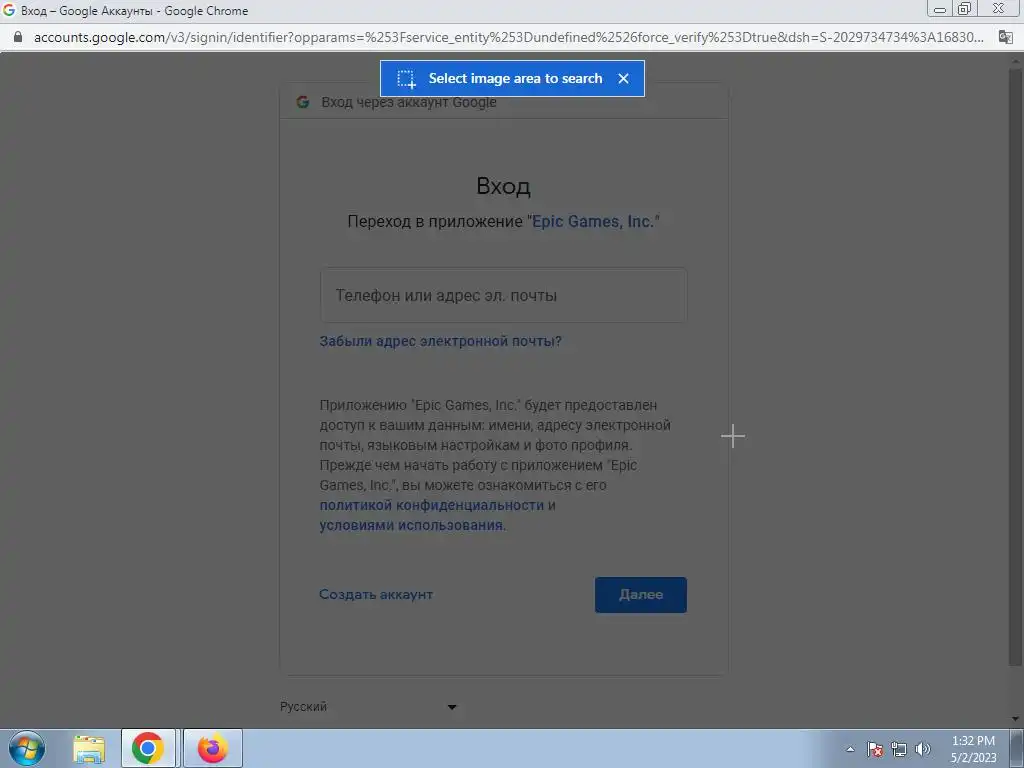
Task: Close the 'Select image area to search' banner
Action: pos(623,78)
